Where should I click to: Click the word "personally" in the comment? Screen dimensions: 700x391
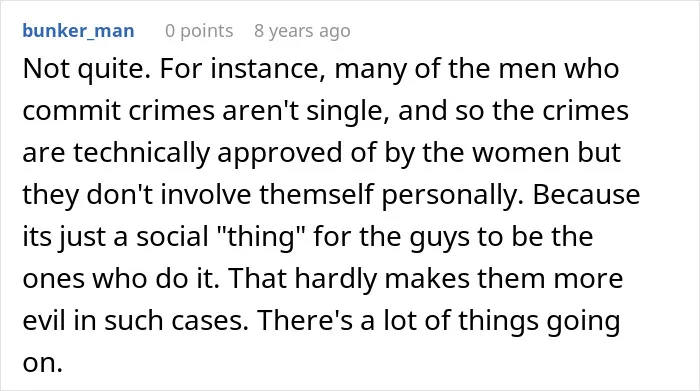(453, 196)
